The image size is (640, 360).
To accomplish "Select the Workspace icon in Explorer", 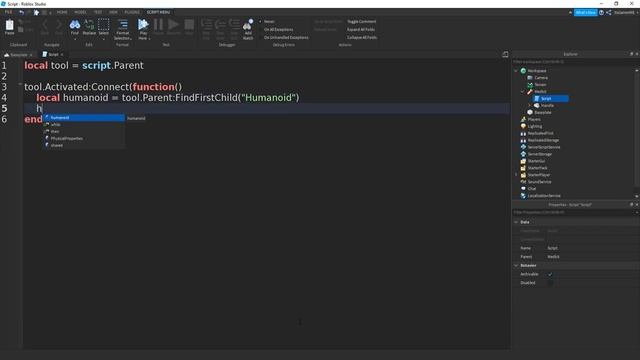I will (x=523, y=71).
